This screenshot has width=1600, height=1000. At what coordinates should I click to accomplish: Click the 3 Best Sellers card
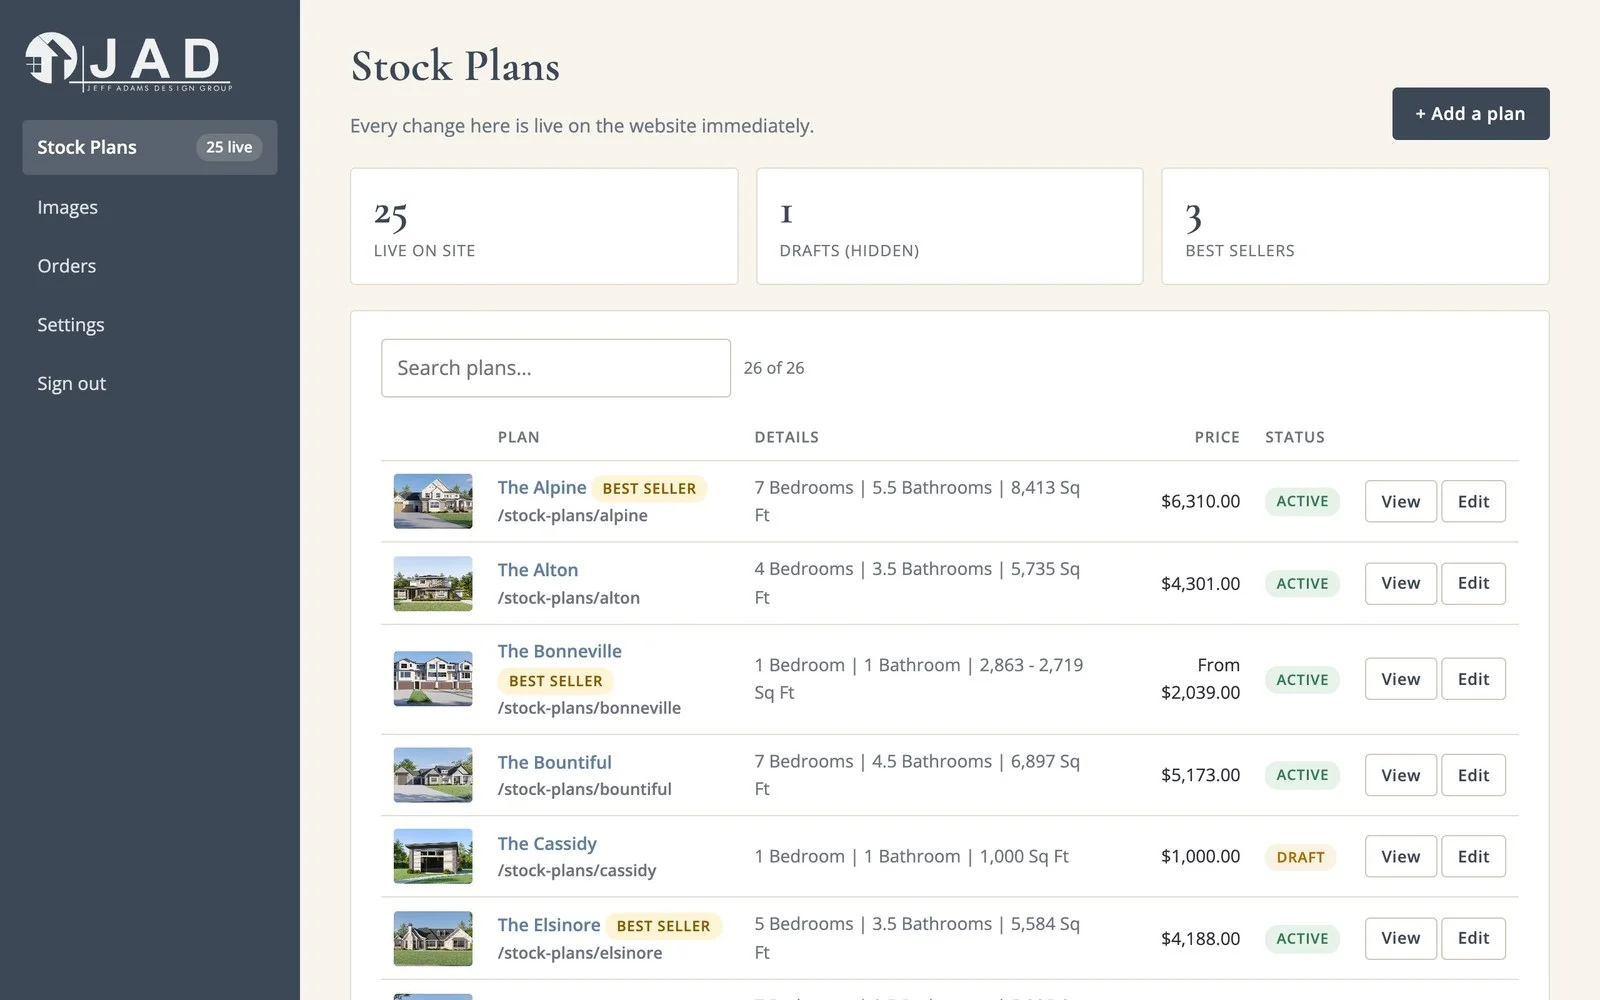click(x=1355, y=226)
